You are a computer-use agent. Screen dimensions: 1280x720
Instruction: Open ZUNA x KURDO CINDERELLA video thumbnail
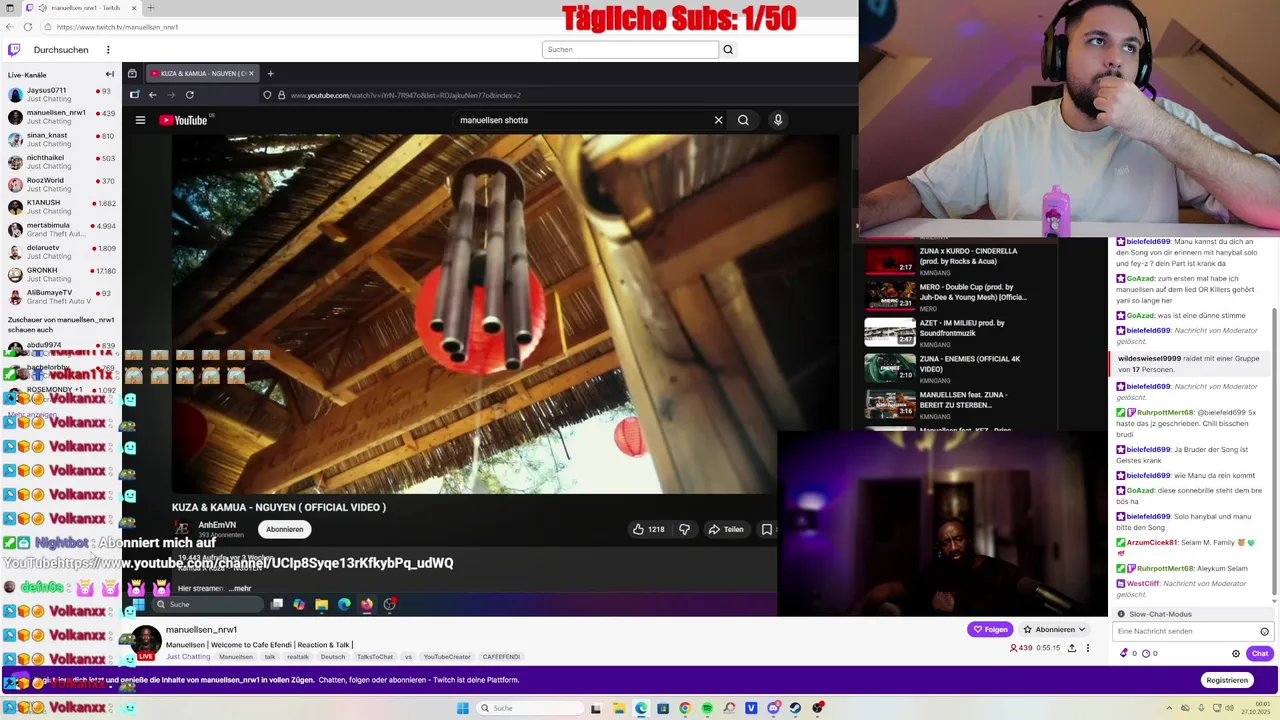889,259
